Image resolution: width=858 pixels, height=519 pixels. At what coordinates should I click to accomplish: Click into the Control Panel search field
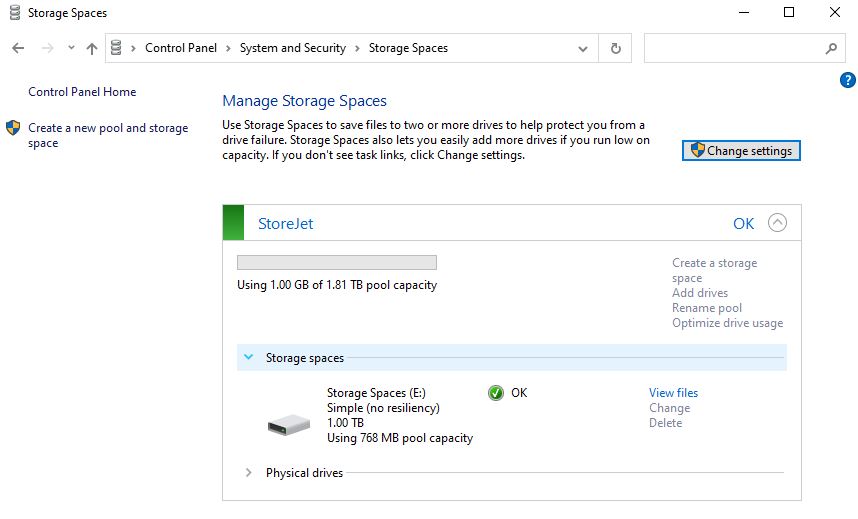(x=734, y=48)
